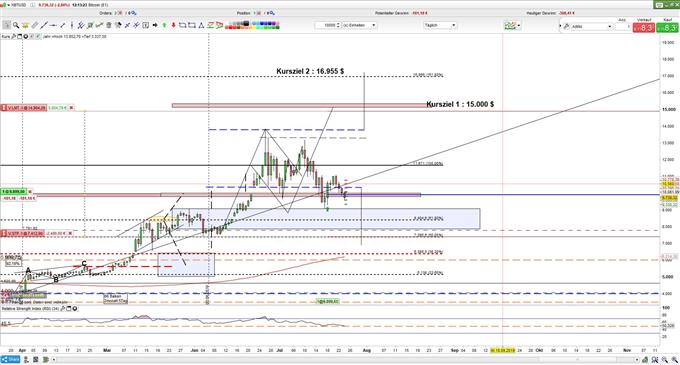Insert a red down-arrow marker
680x365 pixels.
pyautogui.click(x=173, y=25)
